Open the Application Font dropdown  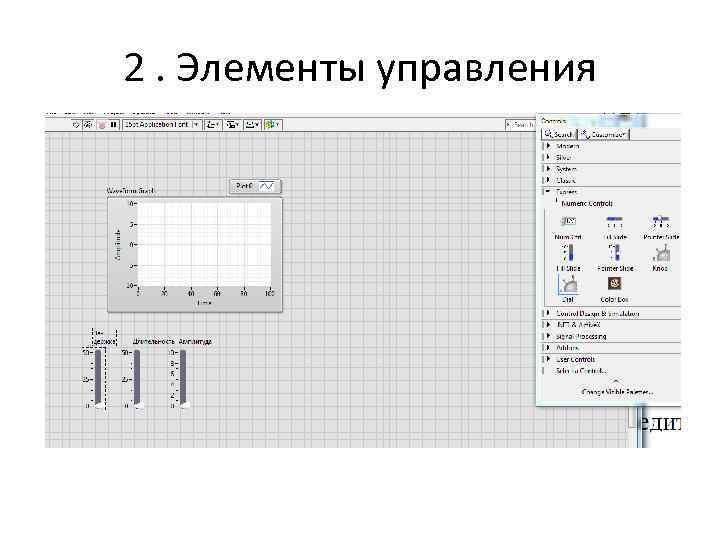(162, 124)
